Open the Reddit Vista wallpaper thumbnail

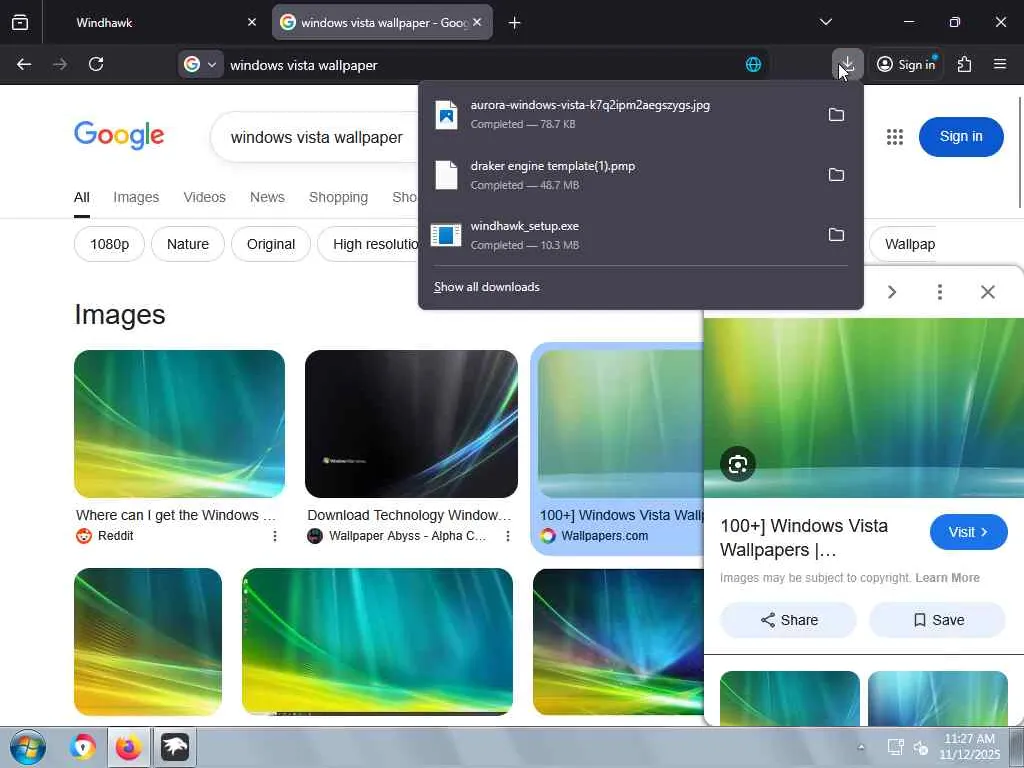coord(180,424)
